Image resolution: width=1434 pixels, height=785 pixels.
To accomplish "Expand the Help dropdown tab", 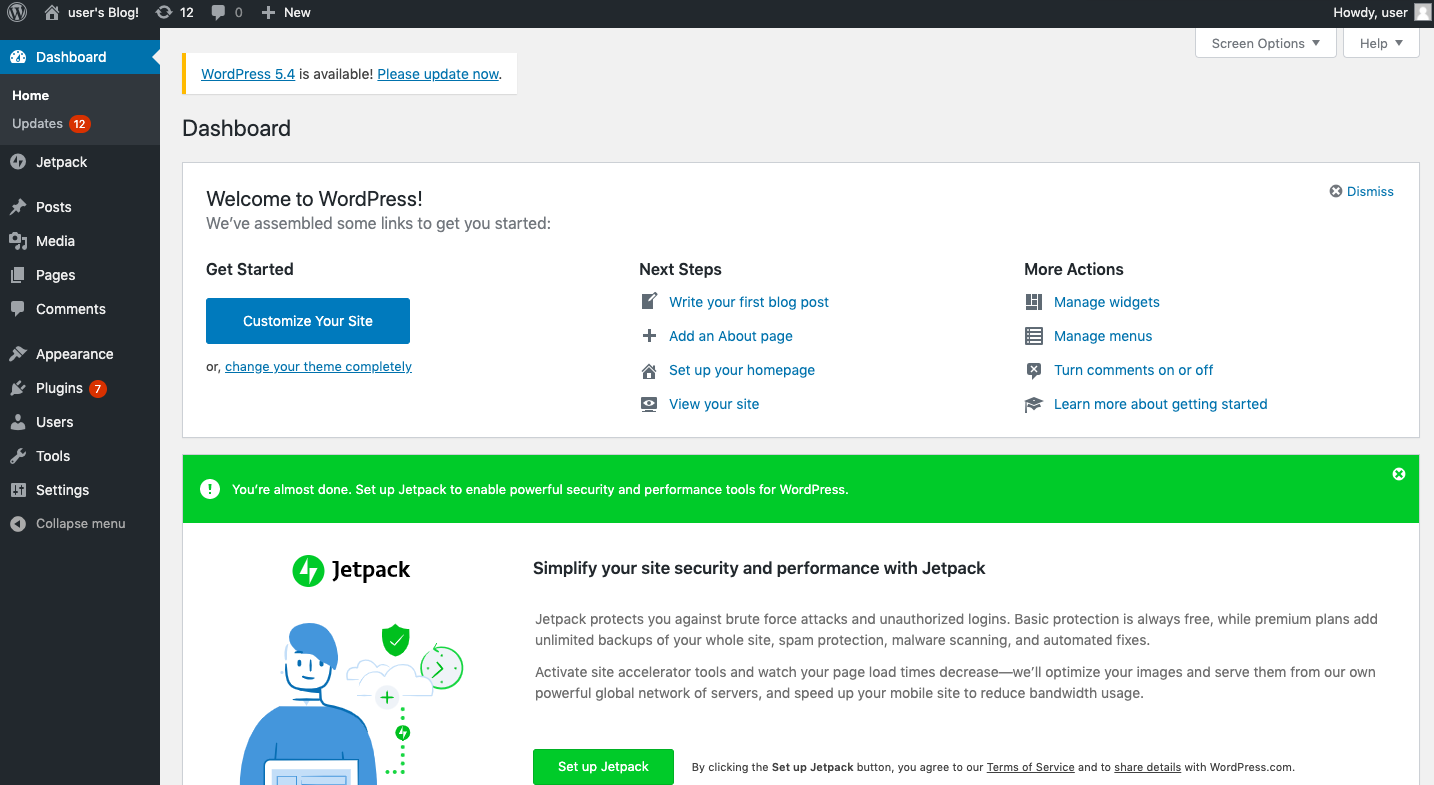I will tap(1381, 43).
